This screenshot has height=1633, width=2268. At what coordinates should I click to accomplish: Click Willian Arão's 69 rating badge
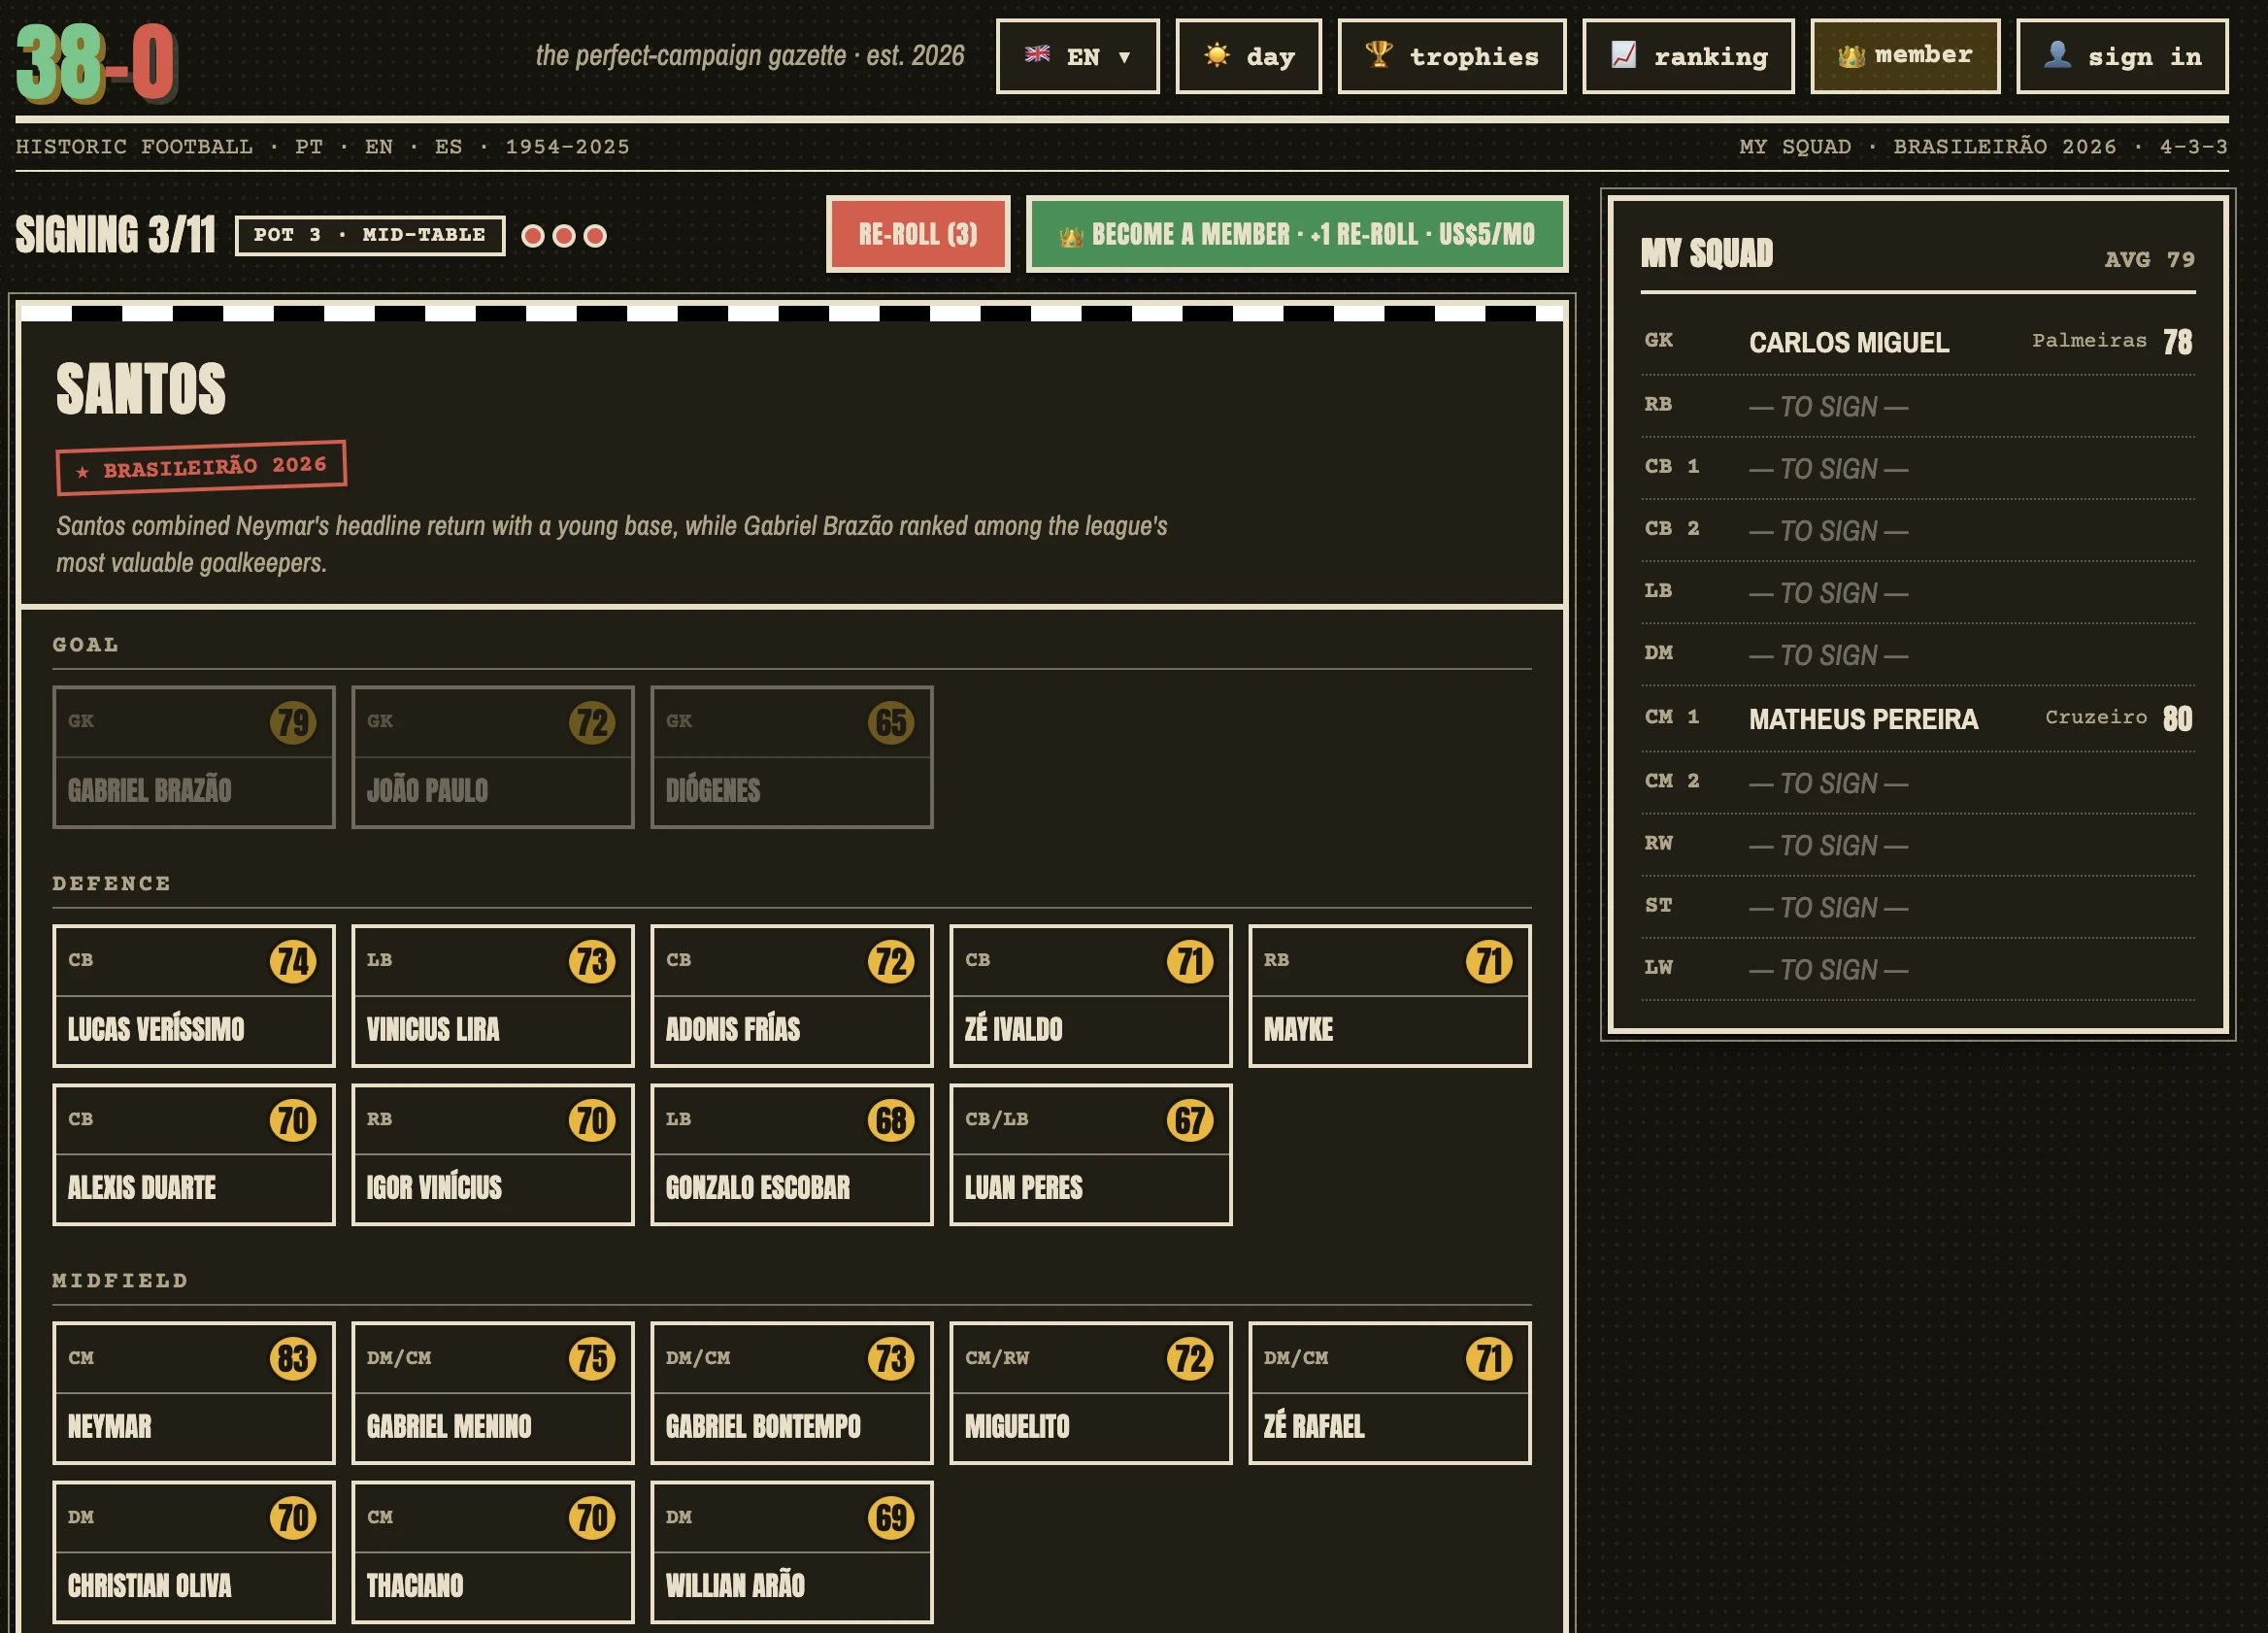coord(891,1517)
